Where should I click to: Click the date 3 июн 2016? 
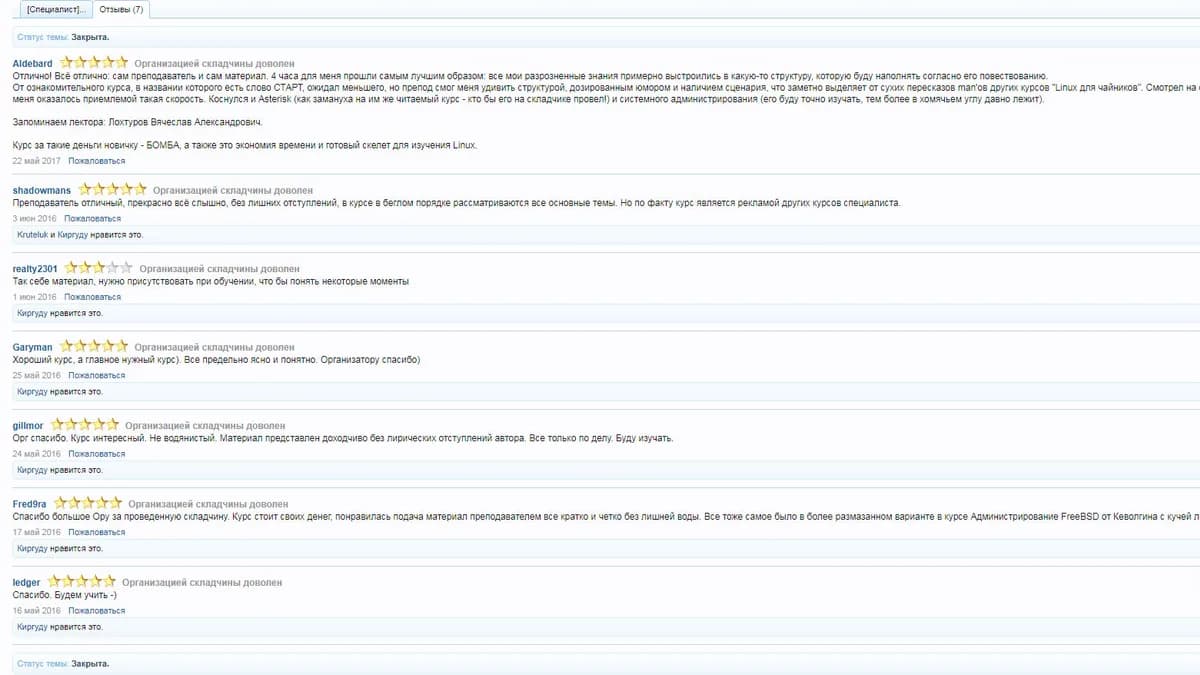pyautogui.click(x=35, y=218)
